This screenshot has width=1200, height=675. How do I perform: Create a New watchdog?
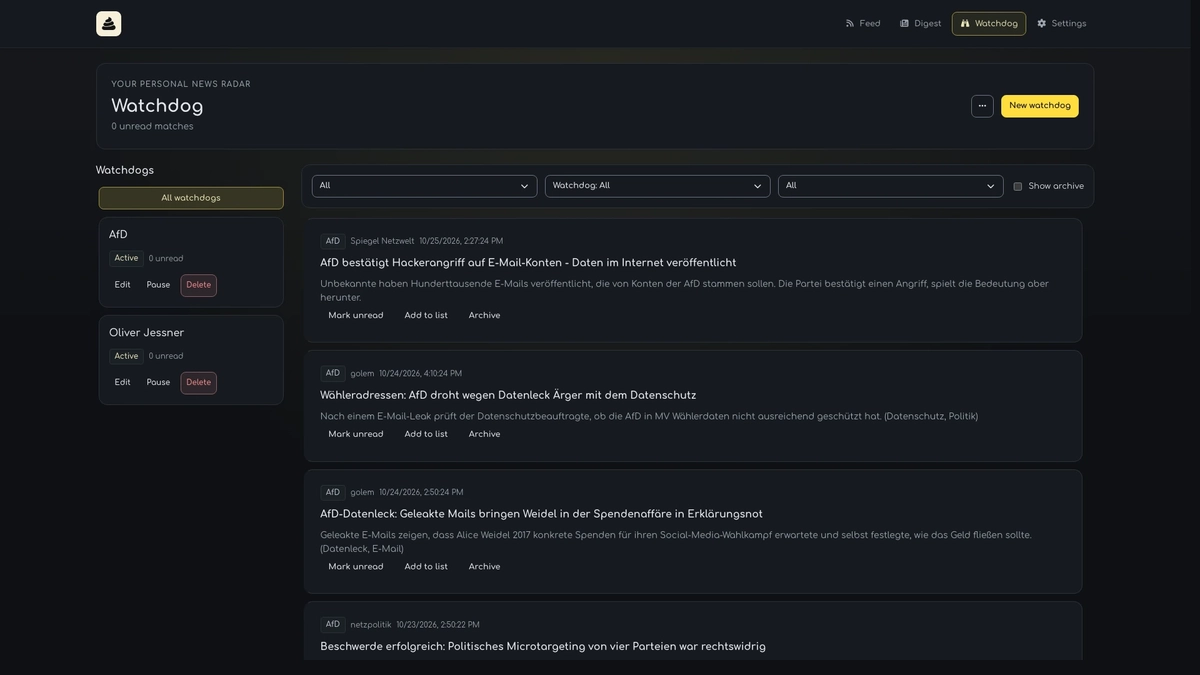1040,106
